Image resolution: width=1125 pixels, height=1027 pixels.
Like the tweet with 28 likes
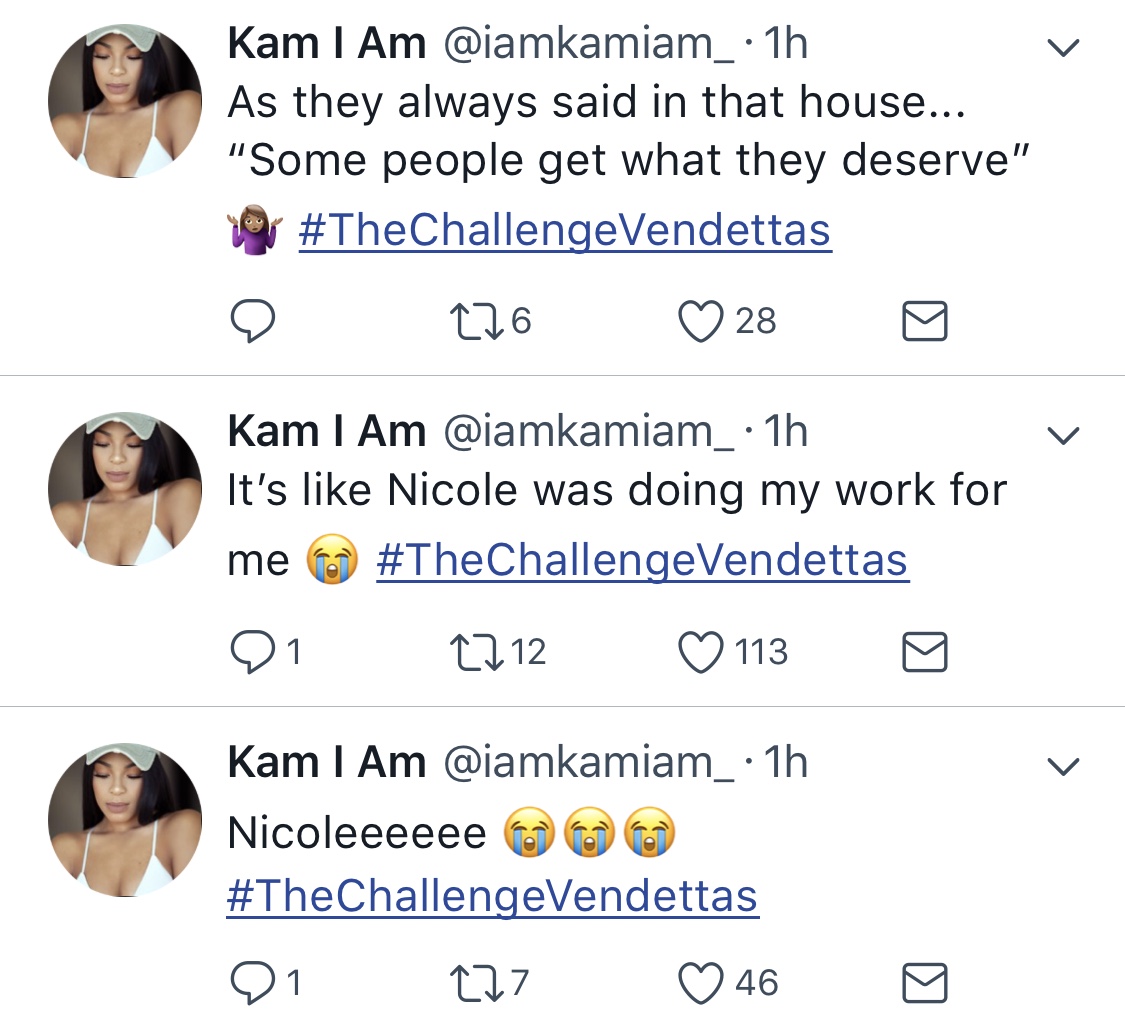[700, 321]
